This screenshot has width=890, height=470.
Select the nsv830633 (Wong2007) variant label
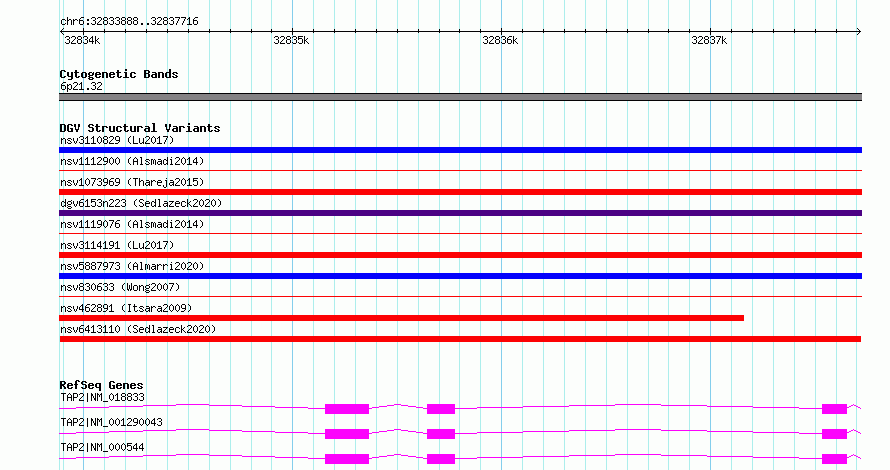[x=120, y=287]
